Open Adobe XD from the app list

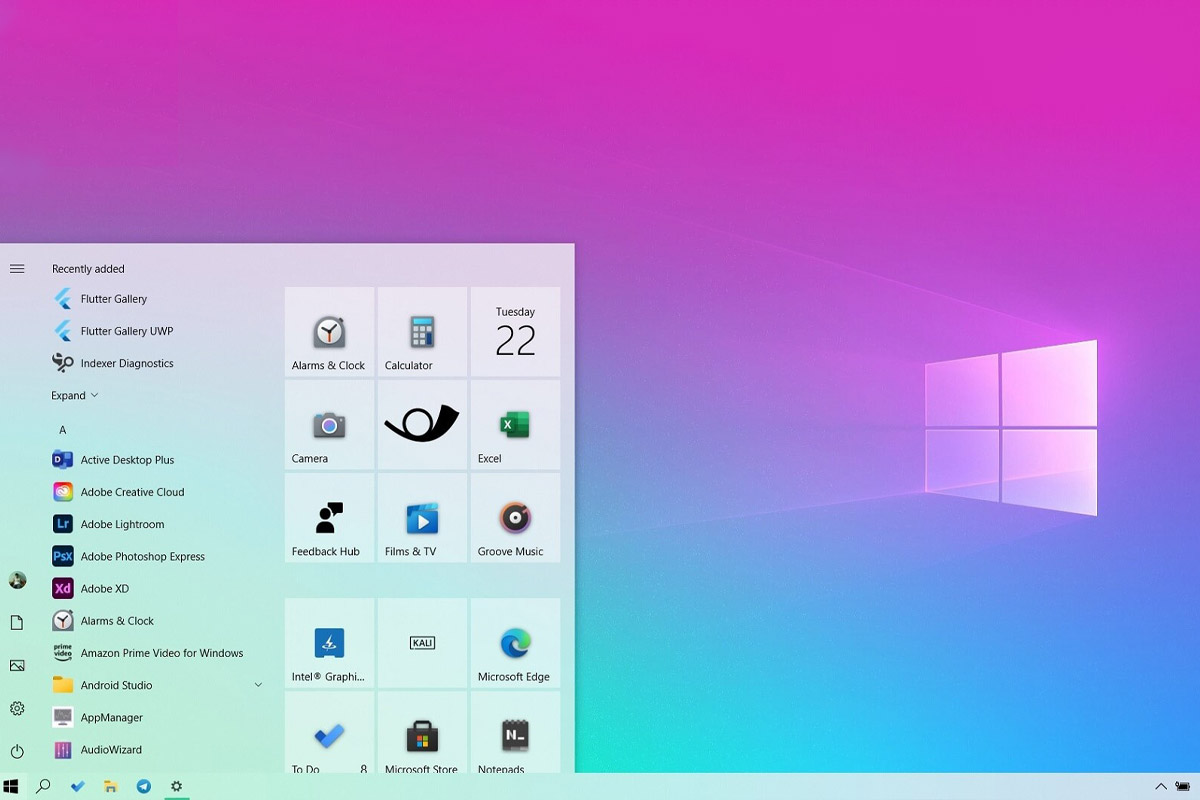pyautogui.click(x=158, y=589)
